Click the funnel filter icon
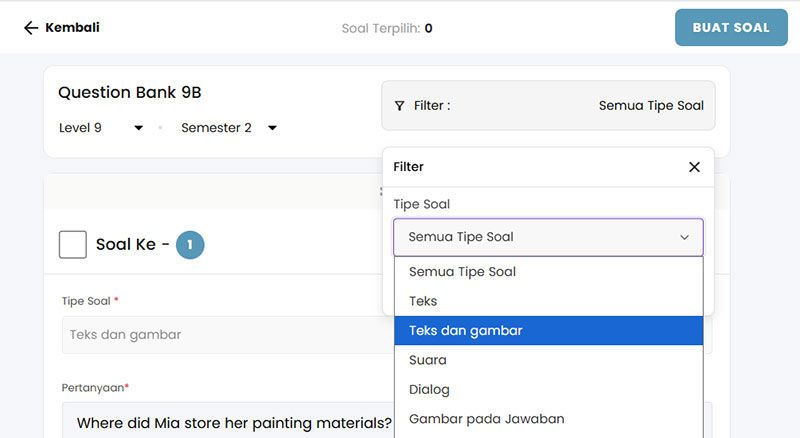The height and width of the screenshot is (438, 800). [x=400, y=106]
